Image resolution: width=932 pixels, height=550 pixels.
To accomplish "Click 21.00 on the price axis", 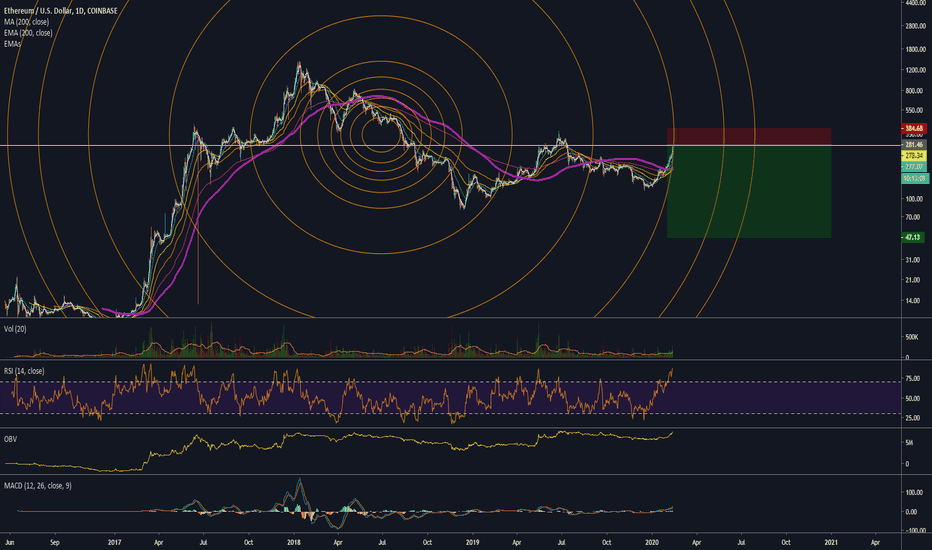I will tap(913, 280).
